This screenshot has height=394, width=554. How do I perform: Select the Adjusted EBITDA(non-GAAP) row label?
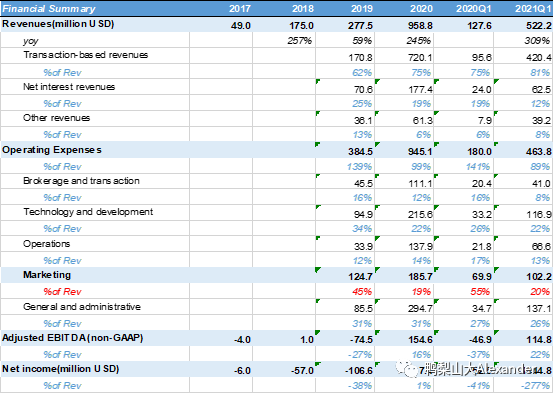[x=72, y=338]
